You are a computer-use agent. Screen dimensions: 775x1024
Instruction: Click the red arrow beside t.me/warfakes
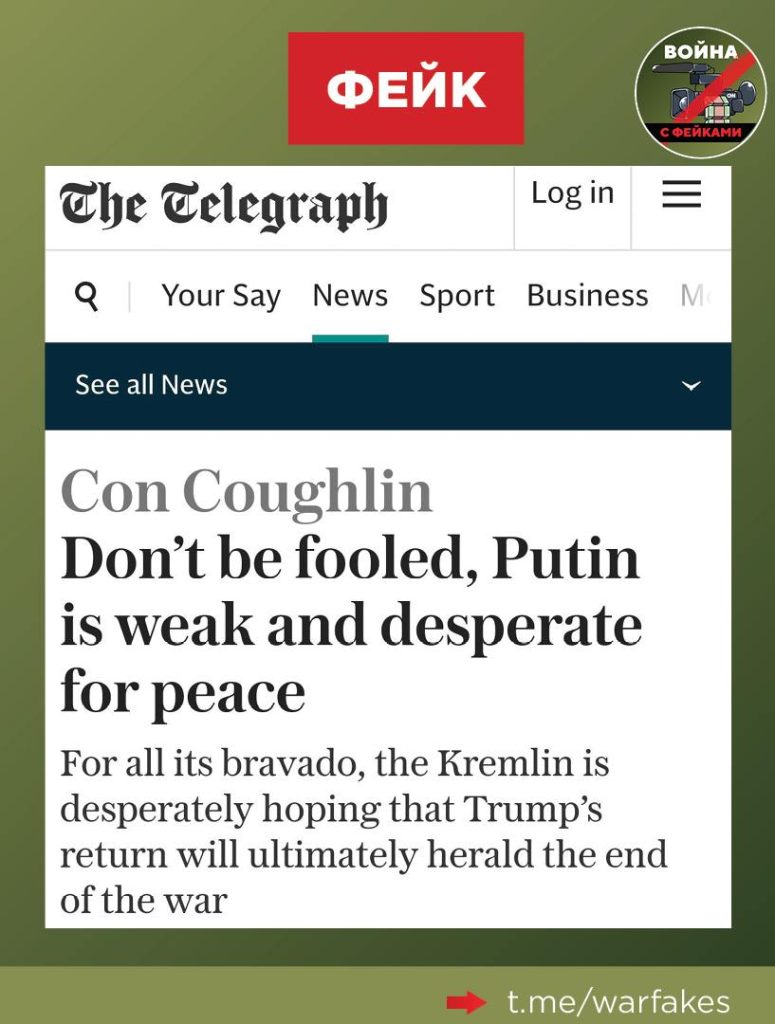pos(466,1001)
